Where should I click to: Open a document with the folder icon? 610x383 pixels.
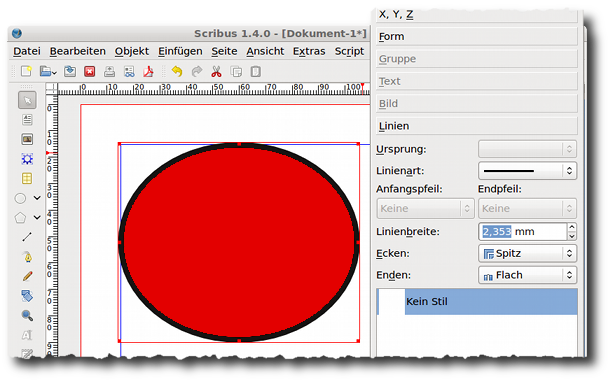pyautogui.click(x=45, y=71)
